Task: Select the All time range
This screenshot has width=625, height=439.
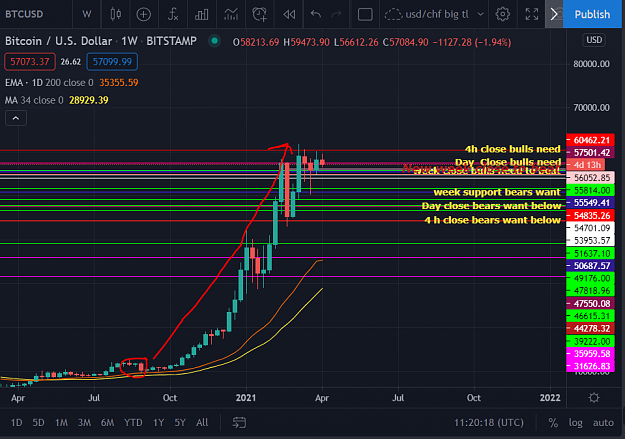Action: point(202,423)
